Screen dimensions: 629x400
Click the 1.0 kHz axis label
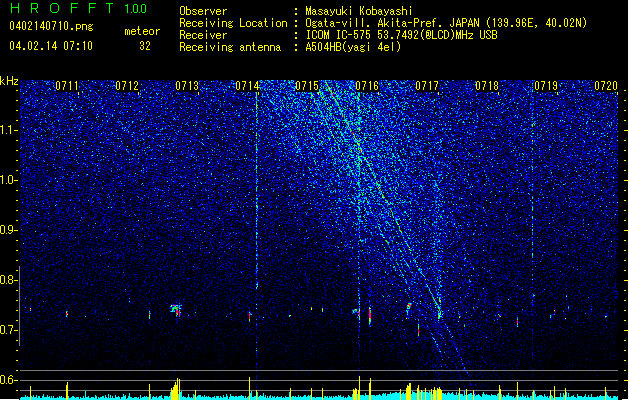click(x=9, y=180)
